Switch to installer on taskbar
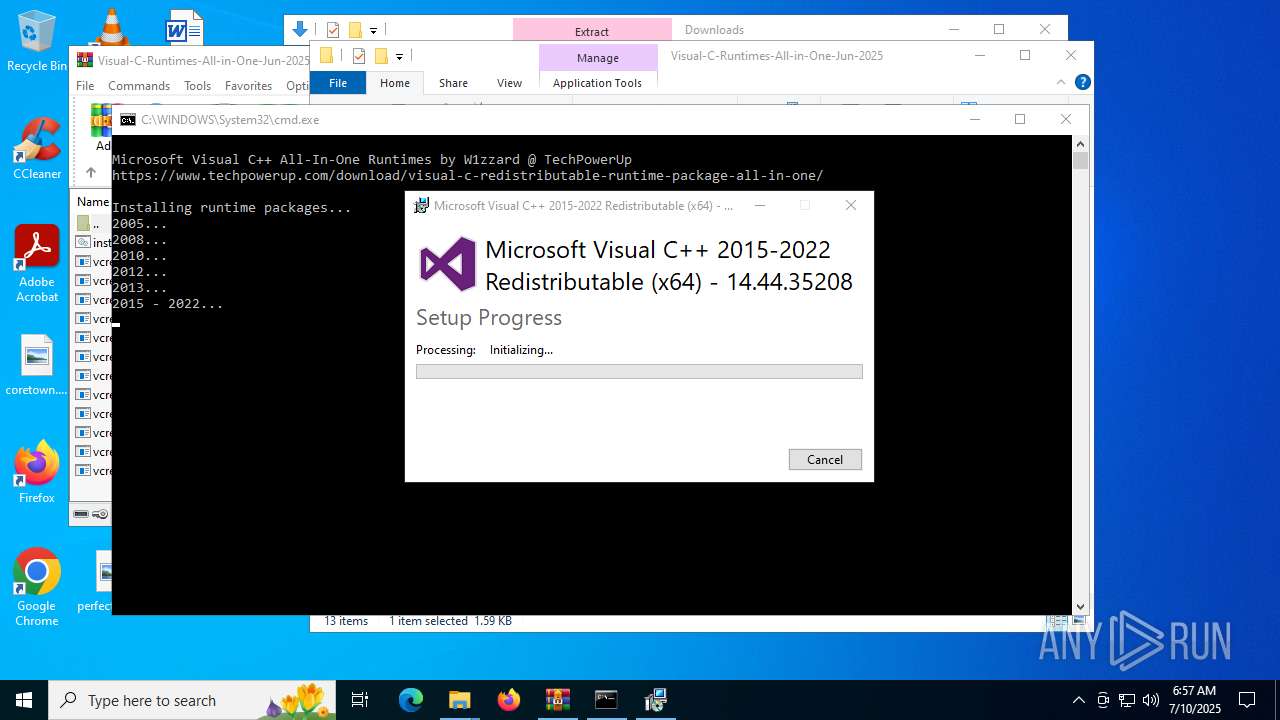Viewport: 1280px width, 720px height. [x=655, y=700]
